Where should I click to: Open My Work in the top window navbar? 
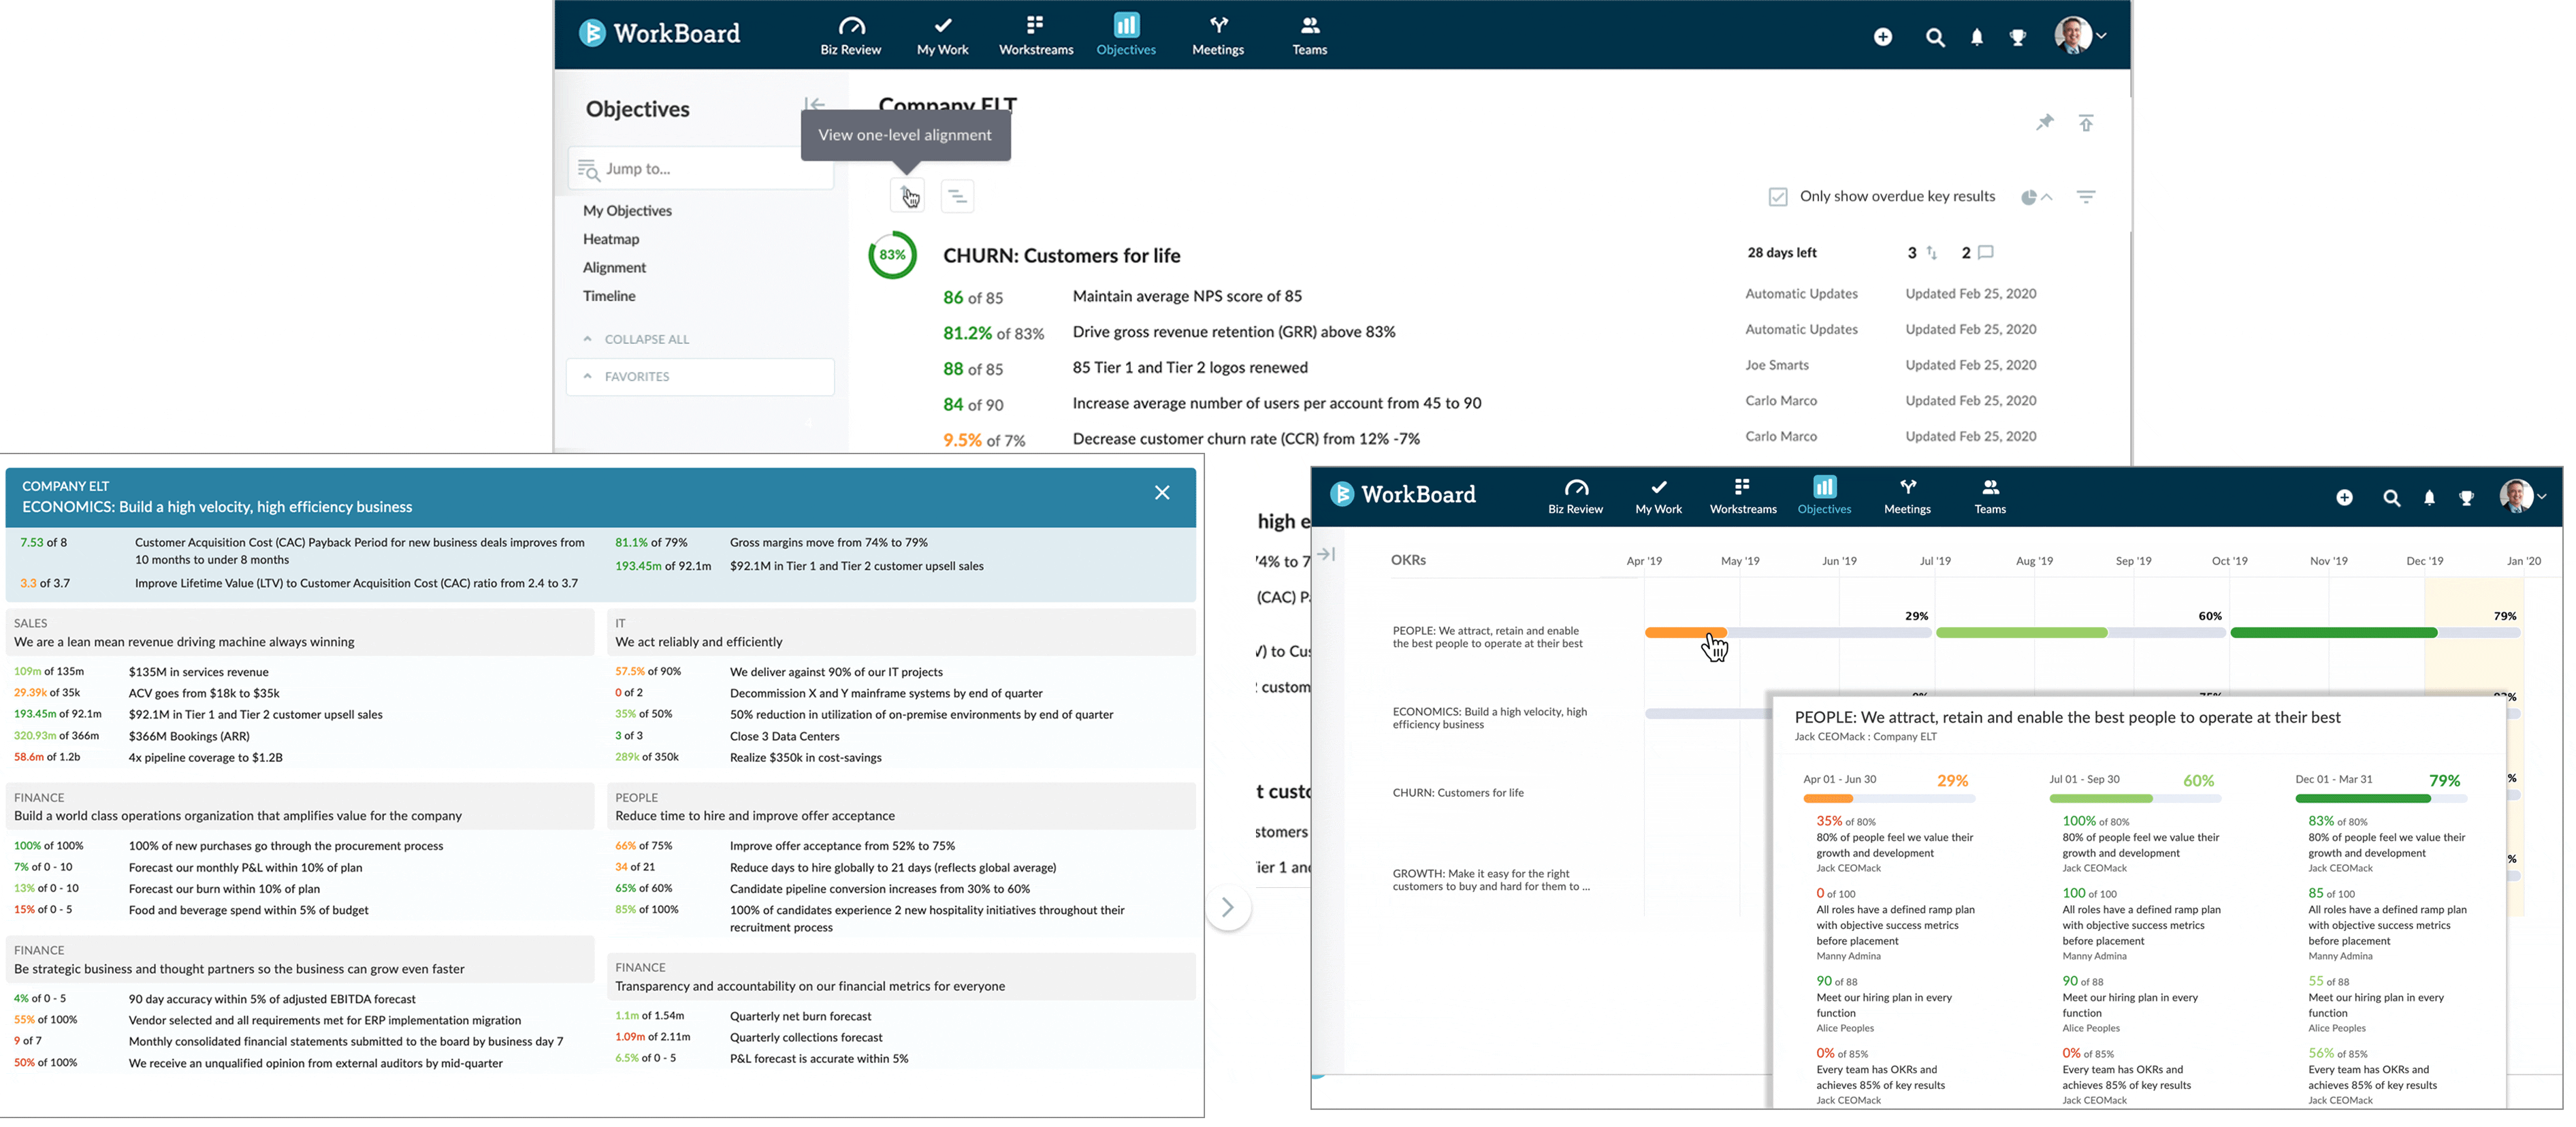coord(942,35)
